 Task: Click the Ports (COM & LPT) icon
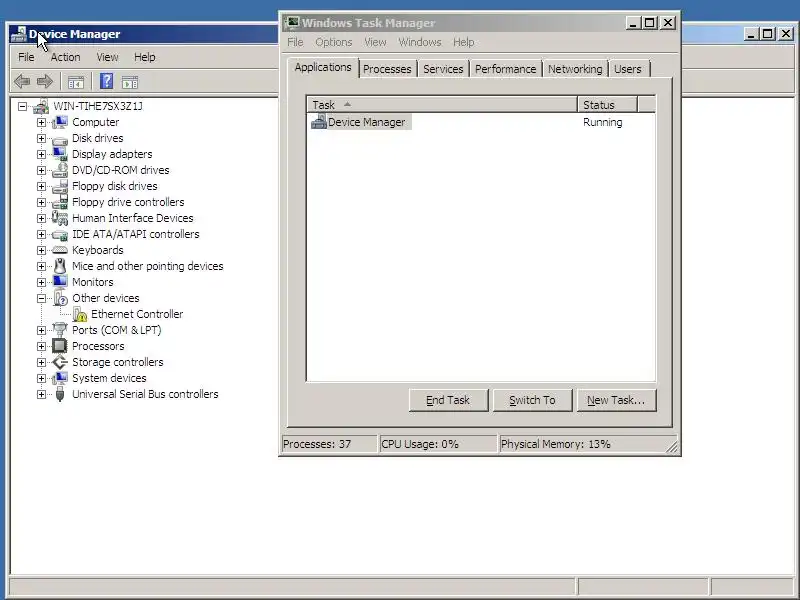tap(60, 330)
